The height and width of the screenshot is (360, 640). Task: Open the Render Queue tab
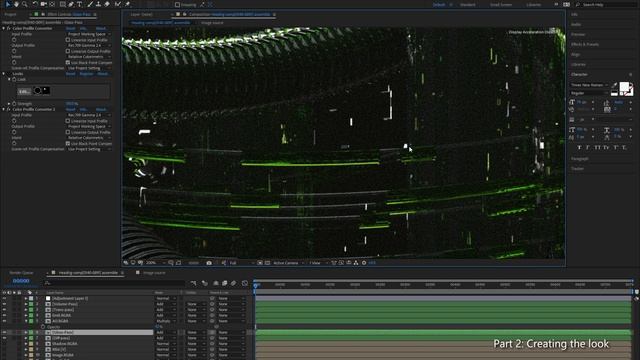(21, 273)
